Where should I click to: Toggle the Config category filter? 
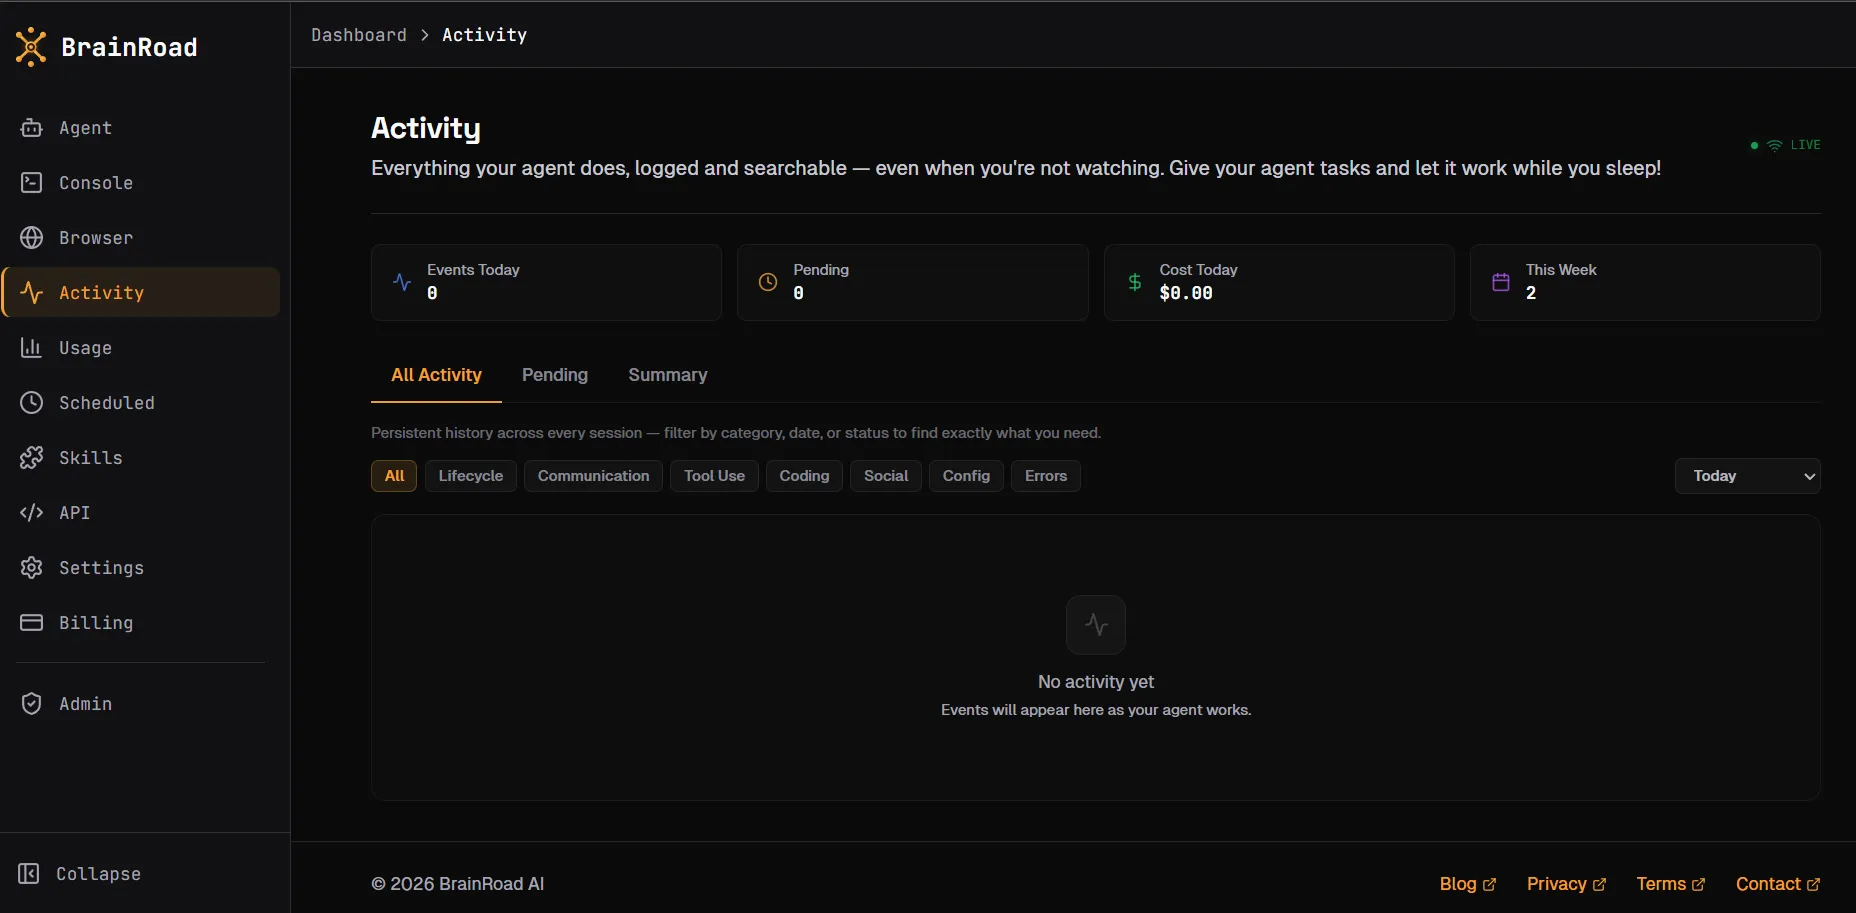[x=966, y=476]
